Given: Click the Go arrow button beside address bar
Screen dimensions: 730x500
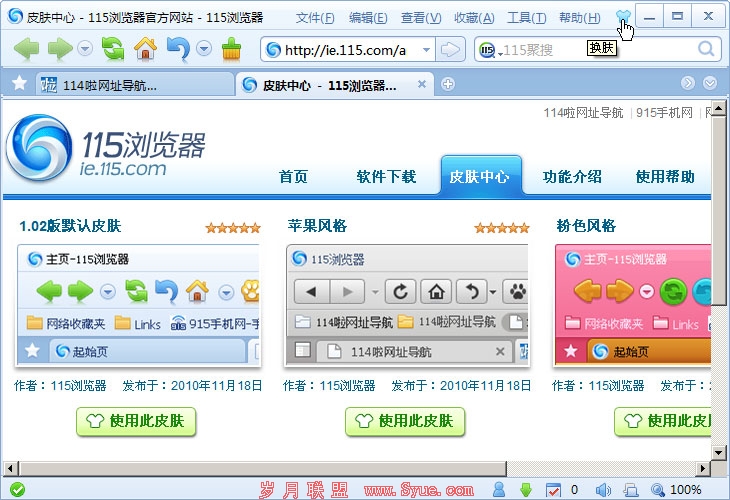Looking at the screenshot, I should (x=450, y=49).
